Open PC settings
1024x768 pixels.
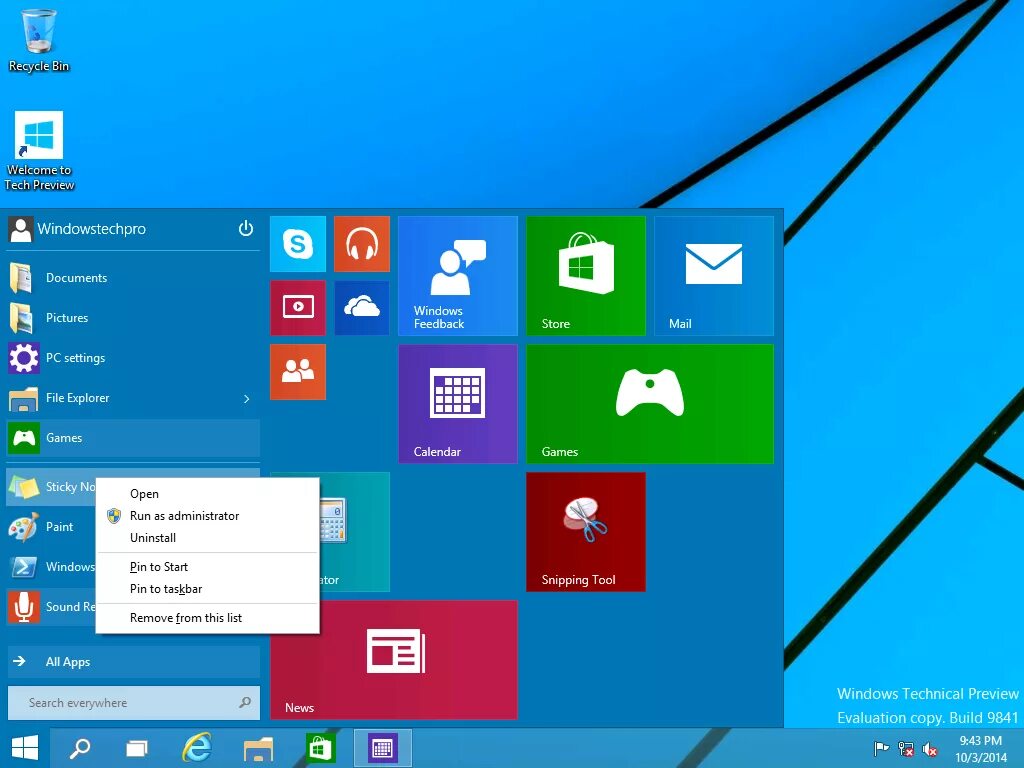tap(133, 358)
